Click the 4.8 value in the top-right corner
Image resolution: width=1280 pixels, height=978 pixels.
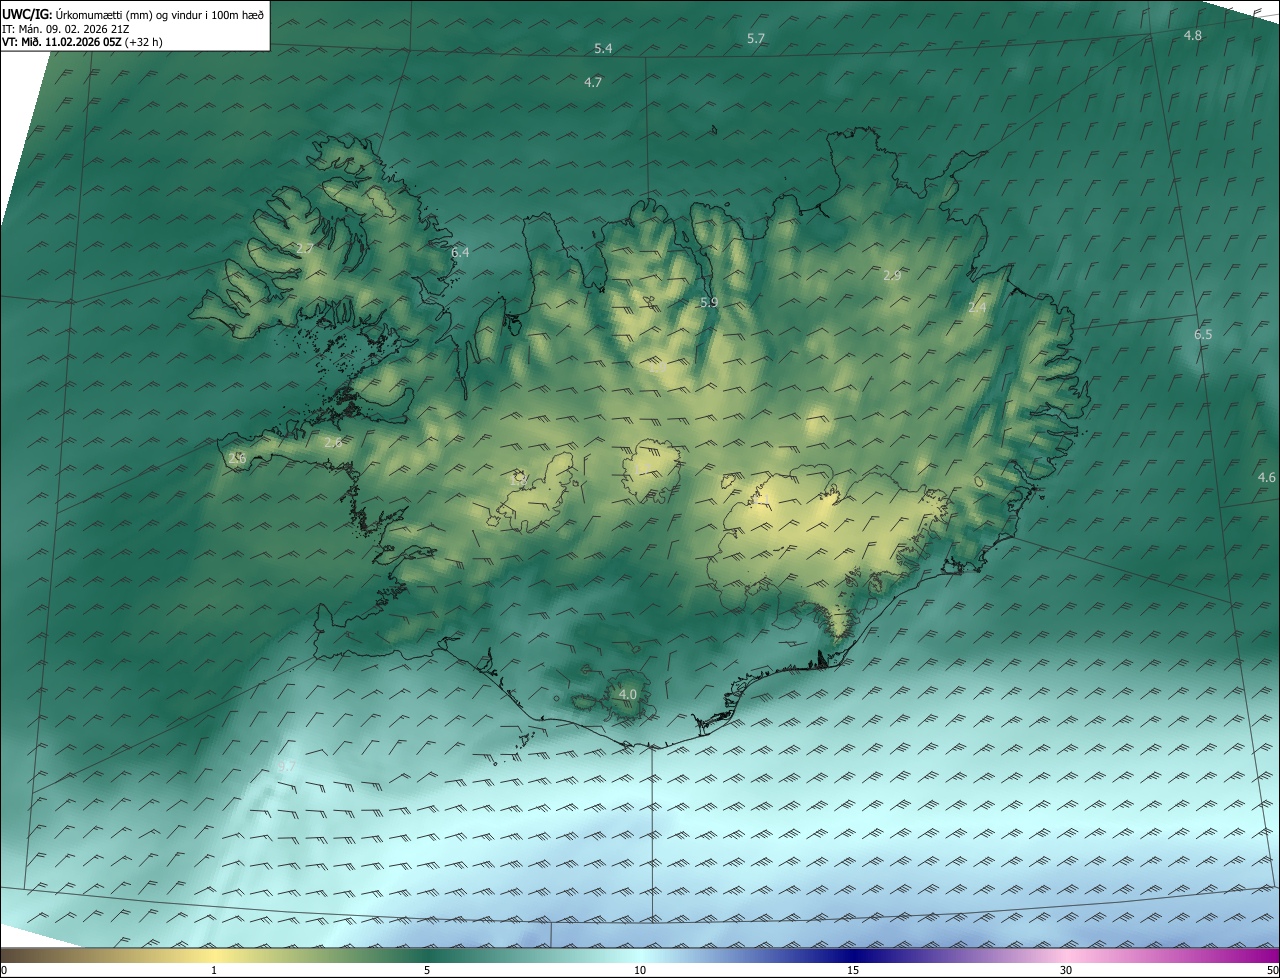pyautogui.click(x=1193, y=35)
